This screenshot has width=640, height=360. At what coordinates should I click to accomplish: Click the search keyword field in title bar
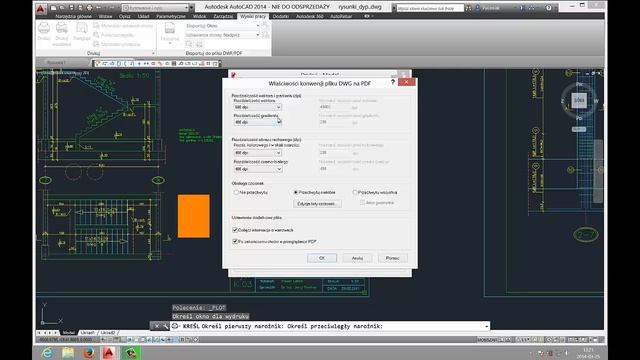pos(430,8)
